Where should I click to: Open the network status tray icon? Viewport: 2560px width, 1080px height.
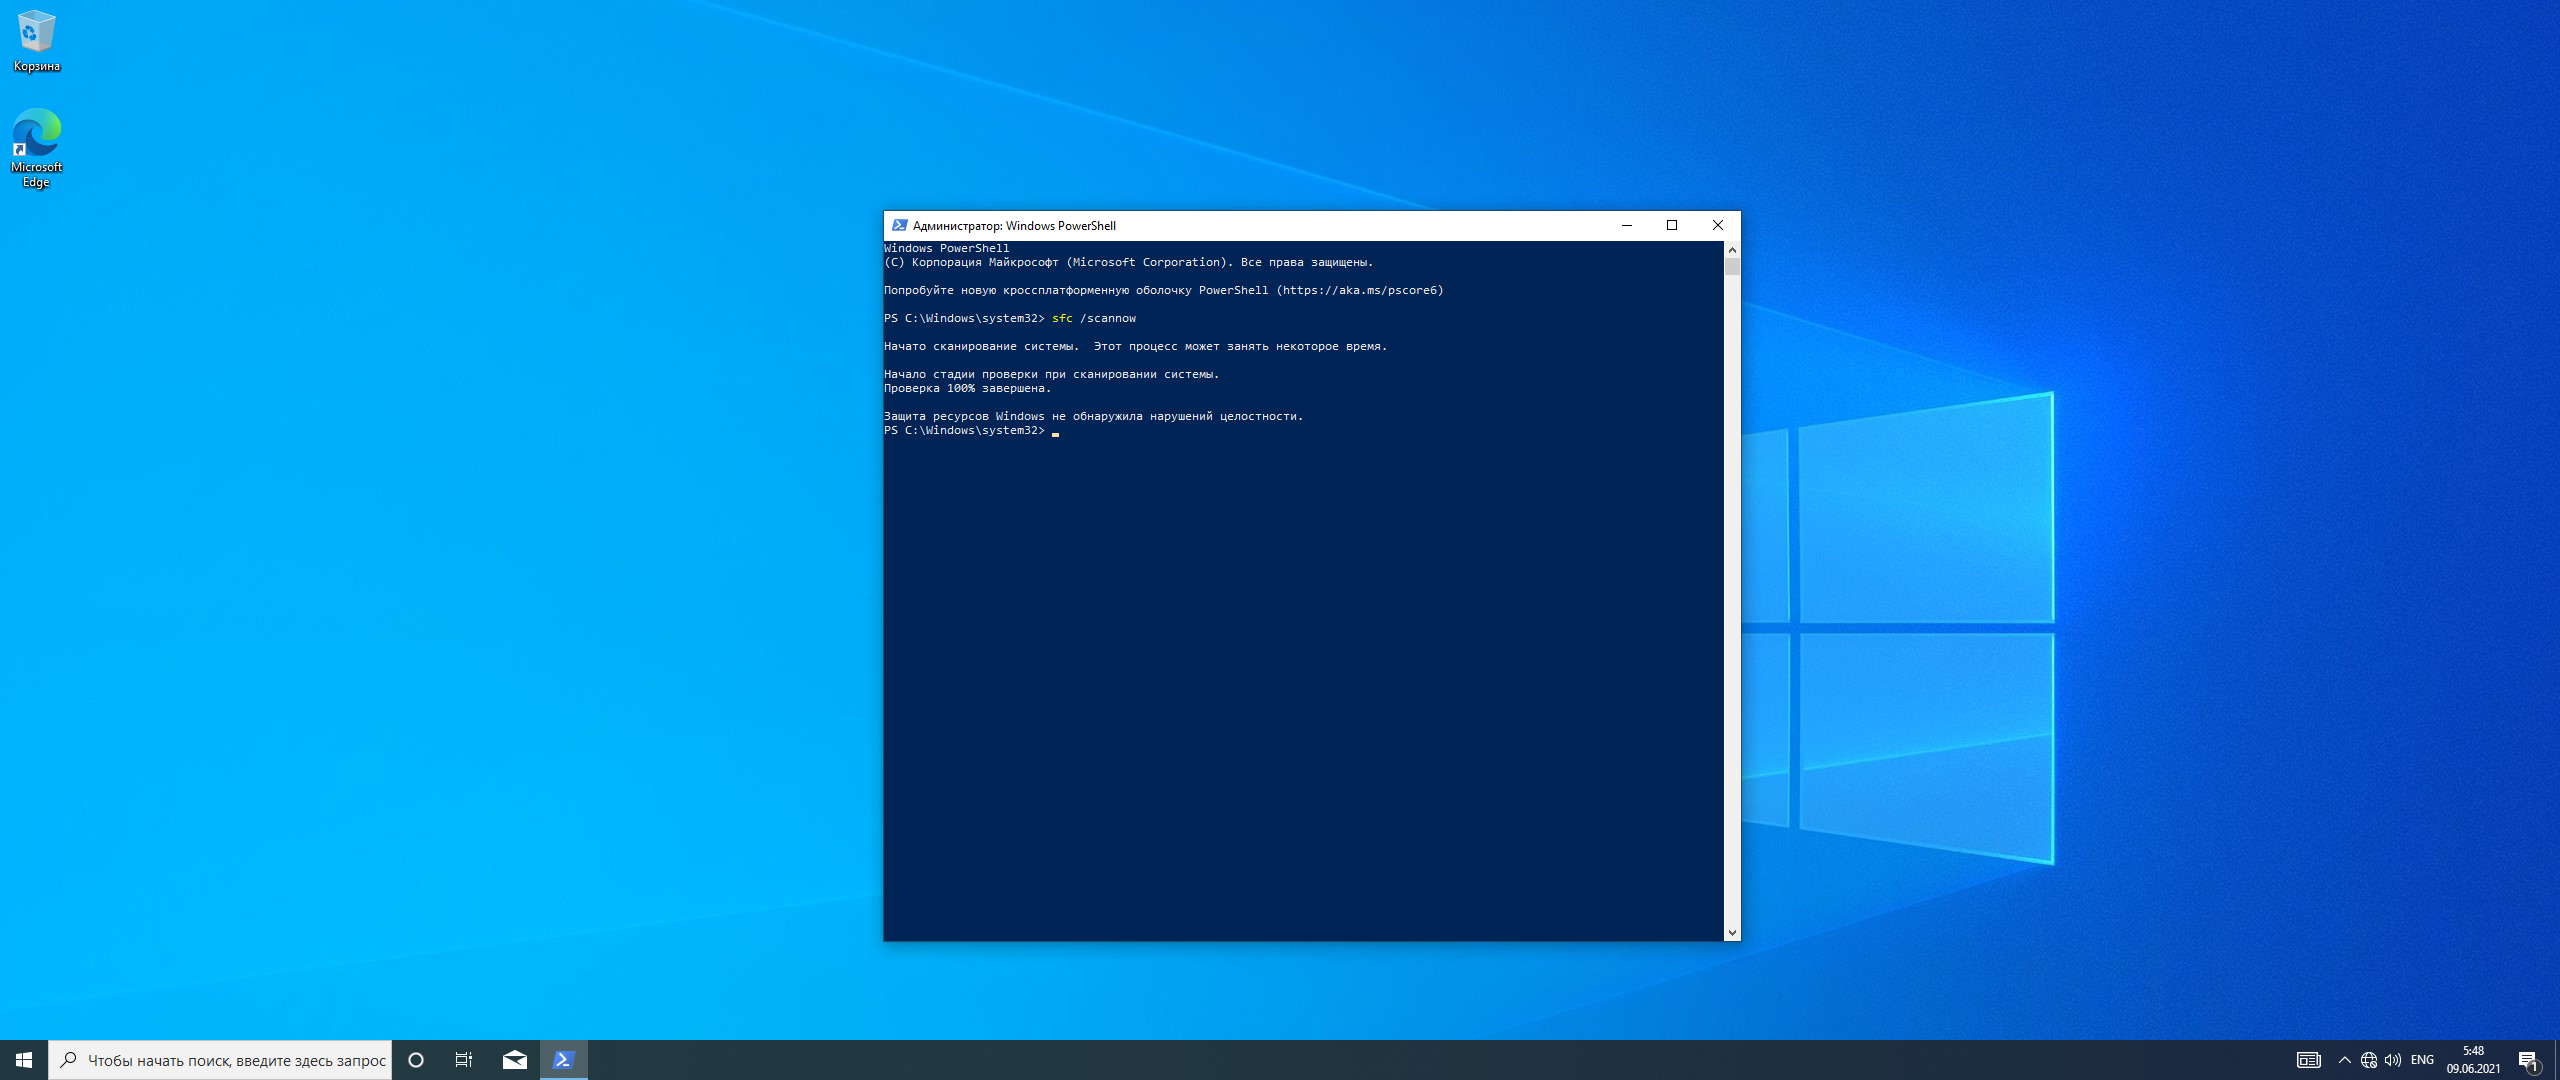tap(2369, 1060)
